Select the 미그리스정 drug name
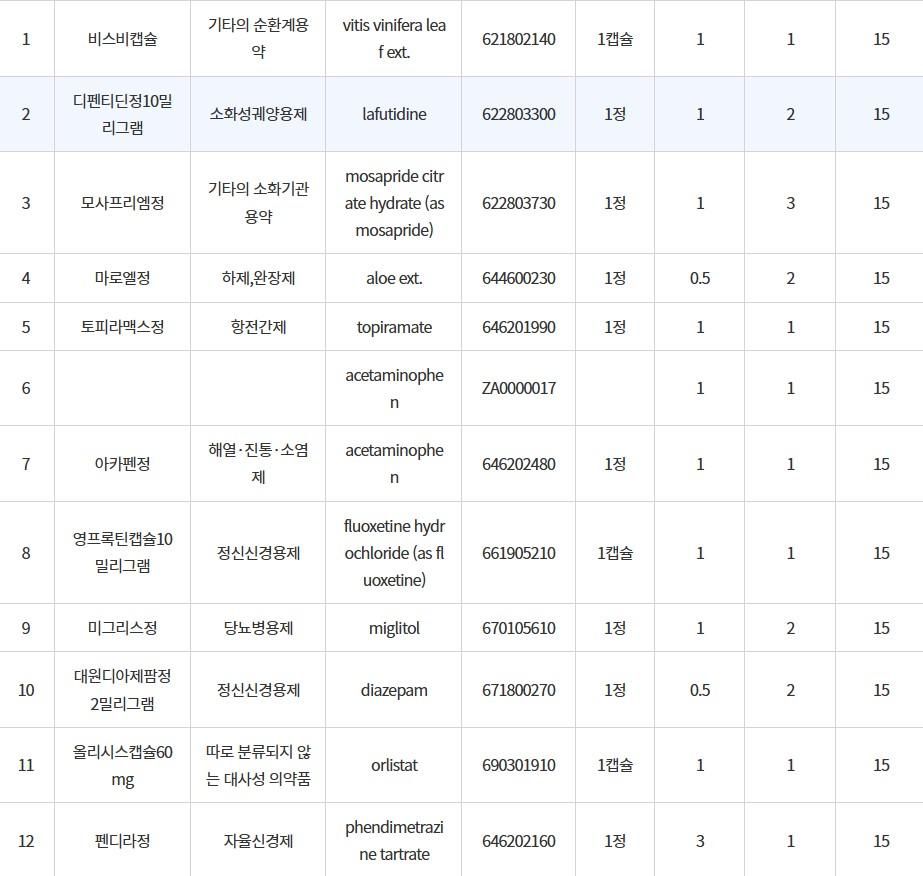Image resolution: width=923 pixels, height=876 pixels. pyautogui.click(x=122, y=628)
